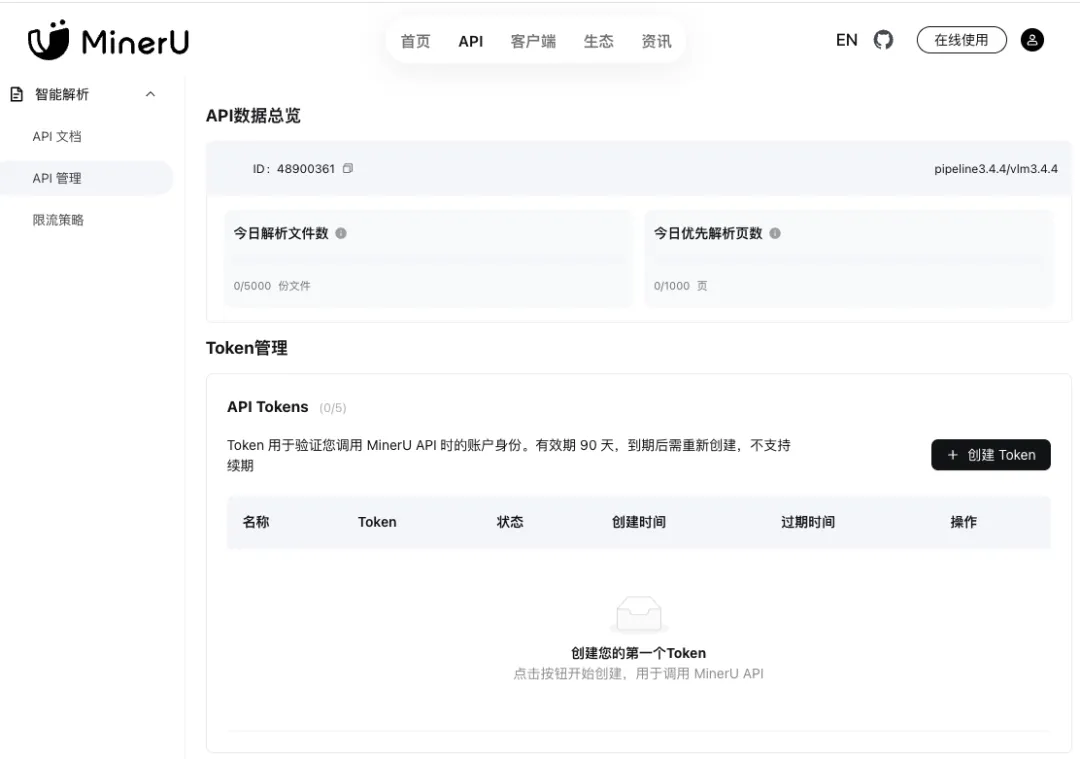Click the document icon beside 智能解析
Viewport: 1080px width, 759px height.
tap(17, 94)
